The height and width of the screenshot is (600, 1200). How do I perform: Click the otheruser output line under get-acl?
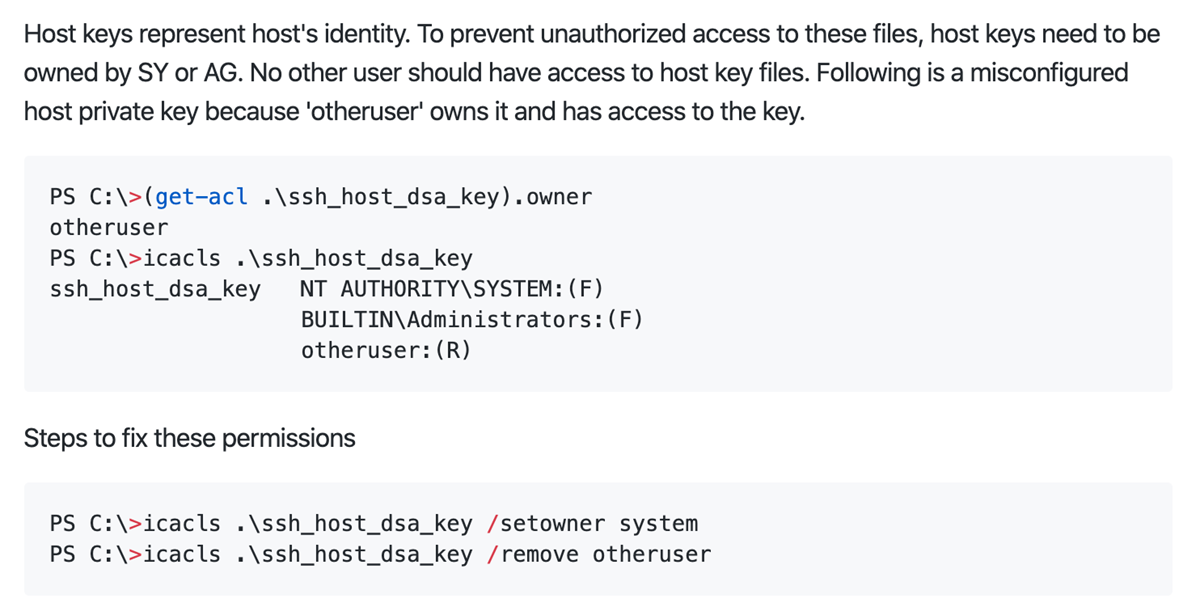click(x=108, y=227)
